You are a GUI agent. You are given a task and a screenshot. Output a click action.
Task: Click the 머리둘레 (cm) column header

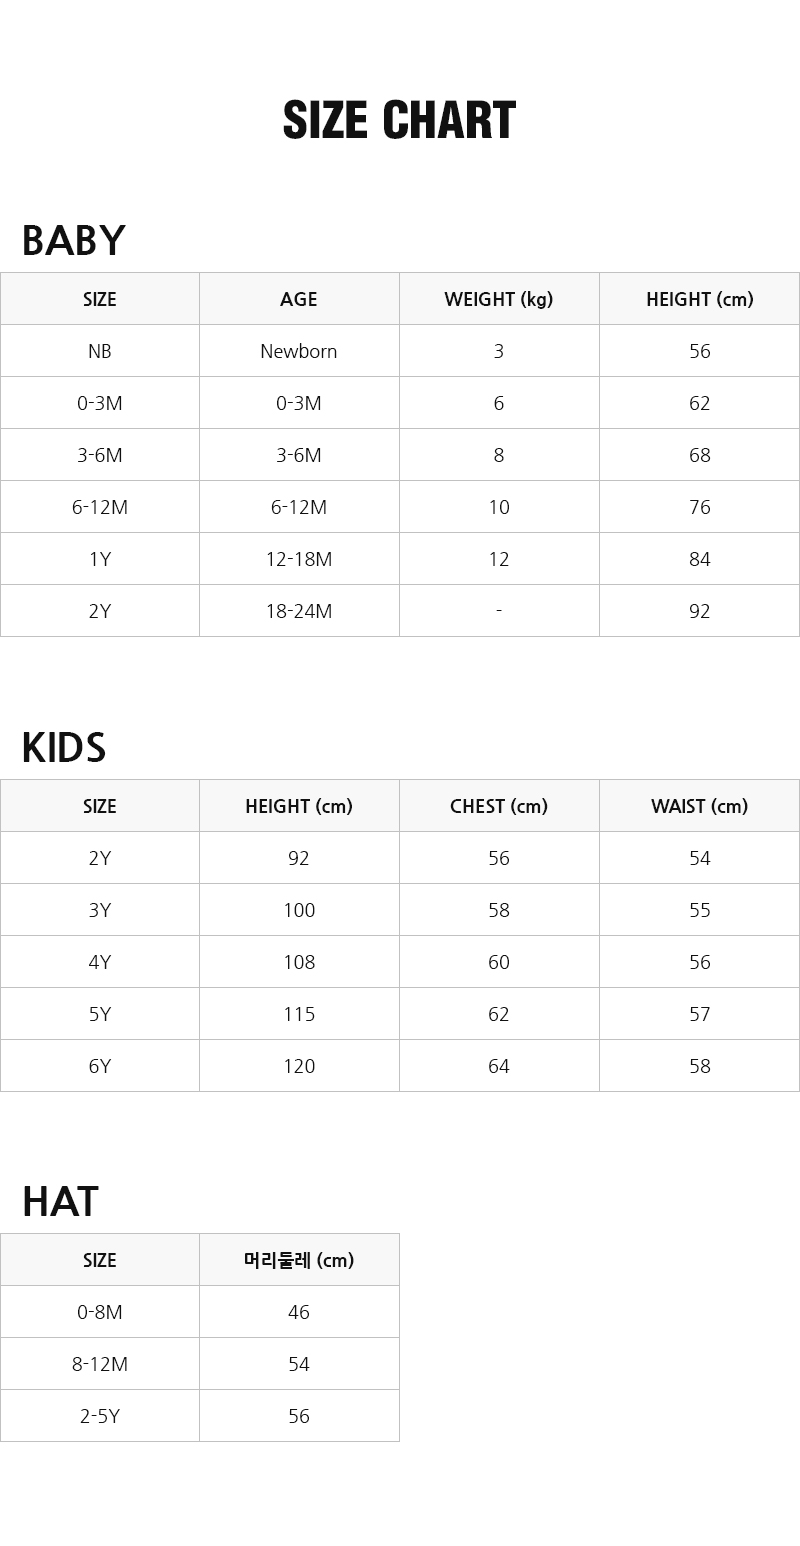tap(298, 1260)
